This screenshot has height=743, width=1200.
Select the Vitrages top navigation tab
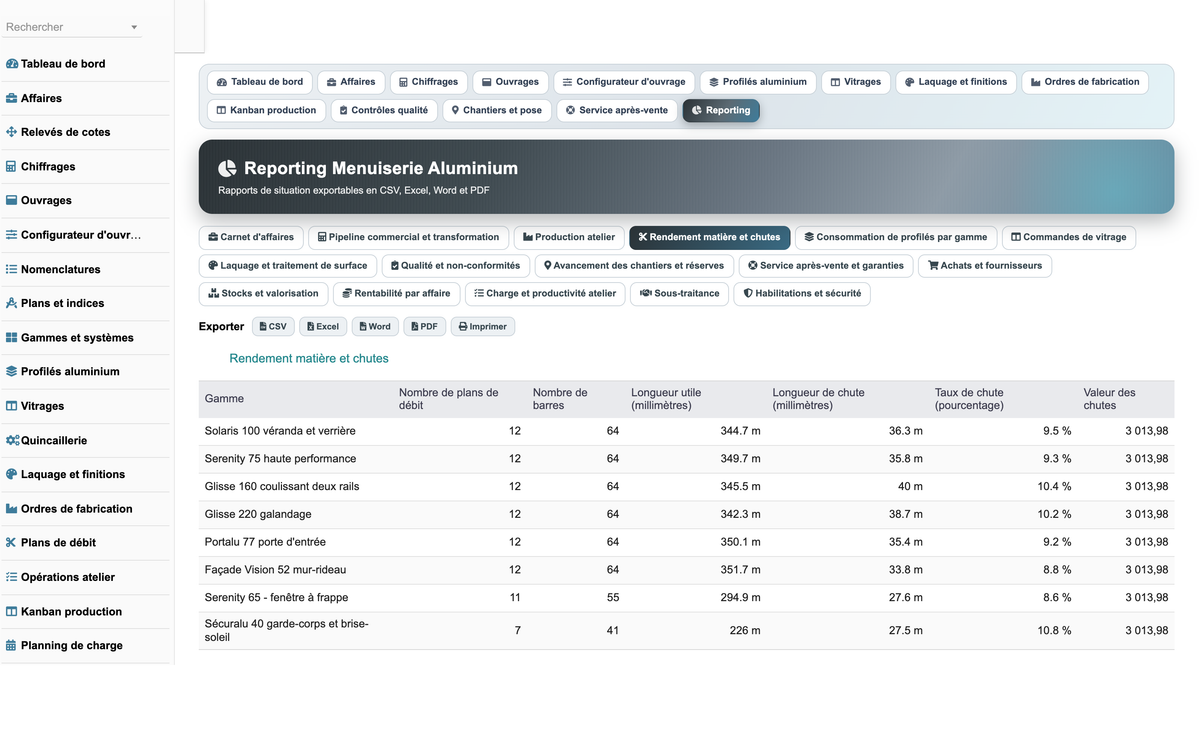click(856, 82)
